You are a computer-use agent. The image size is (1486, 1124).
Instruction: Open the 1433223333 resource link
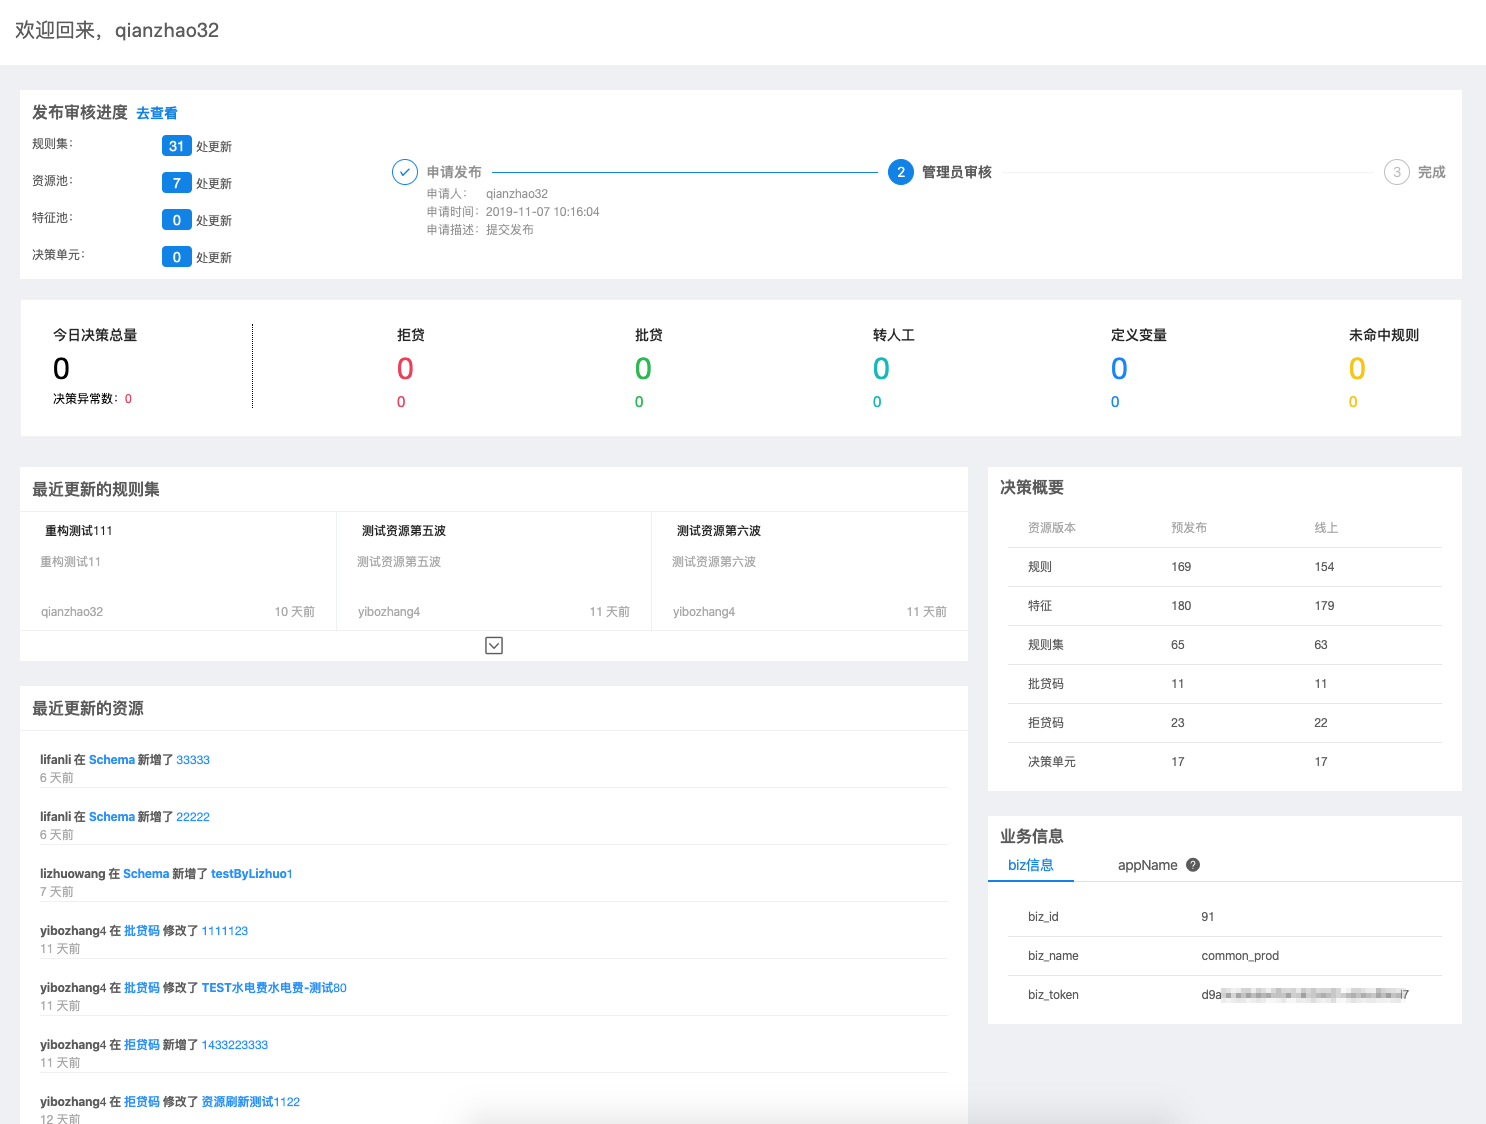(235, 1045)
